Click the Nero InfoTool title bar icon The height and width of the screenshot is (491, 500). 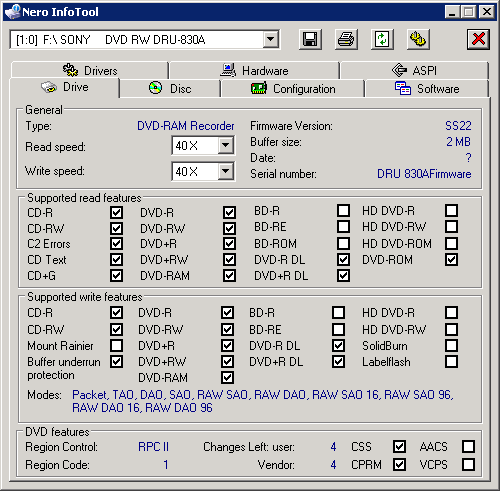pos(12,12)
